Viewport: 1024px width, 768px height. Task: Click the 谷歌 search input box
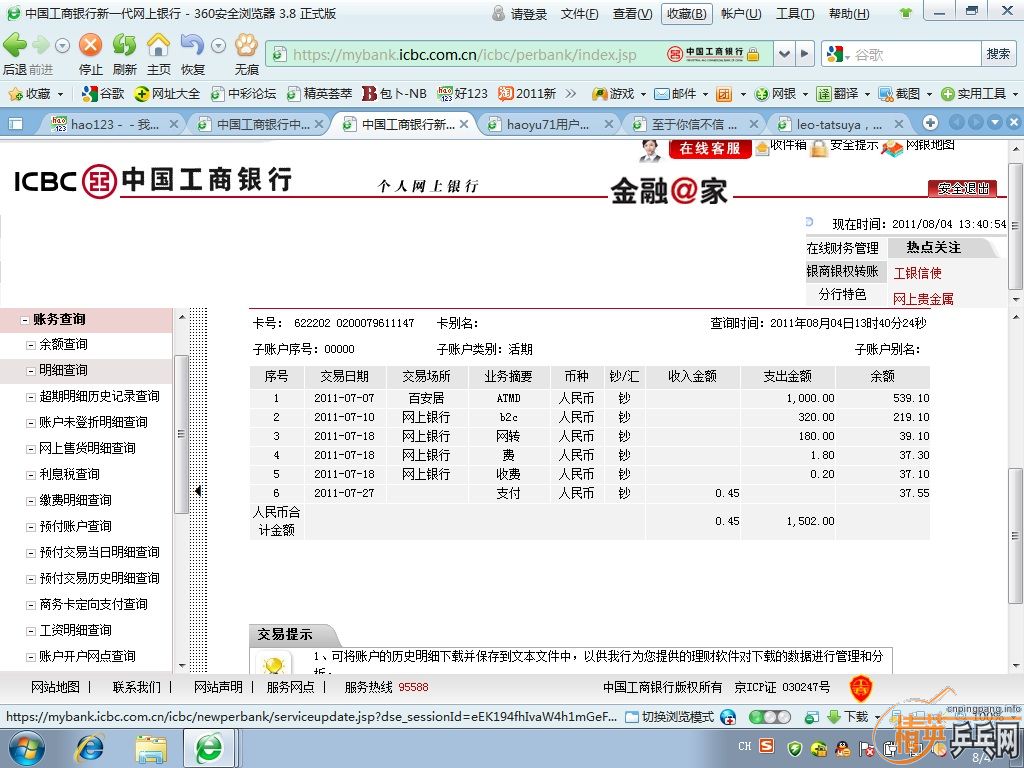(x=915, y=54)
